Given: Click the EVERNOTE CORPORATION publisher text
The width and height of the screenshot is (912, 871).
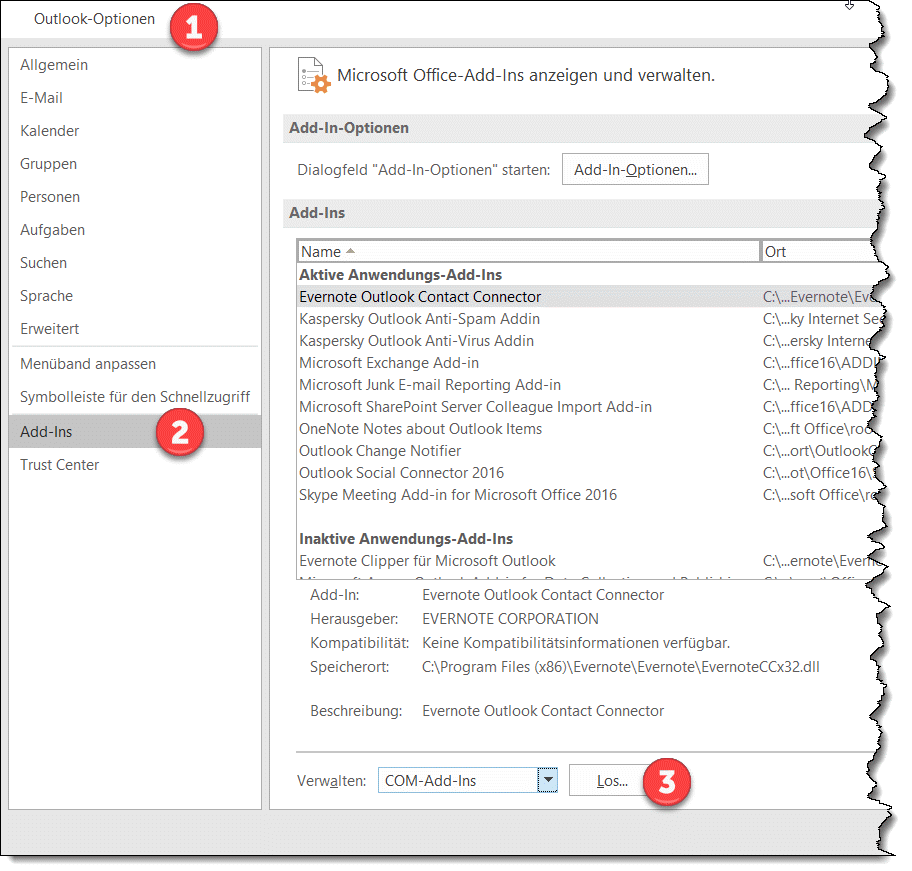Looking at the screenshot, I should pyautogui.click(x=510, y=619).
